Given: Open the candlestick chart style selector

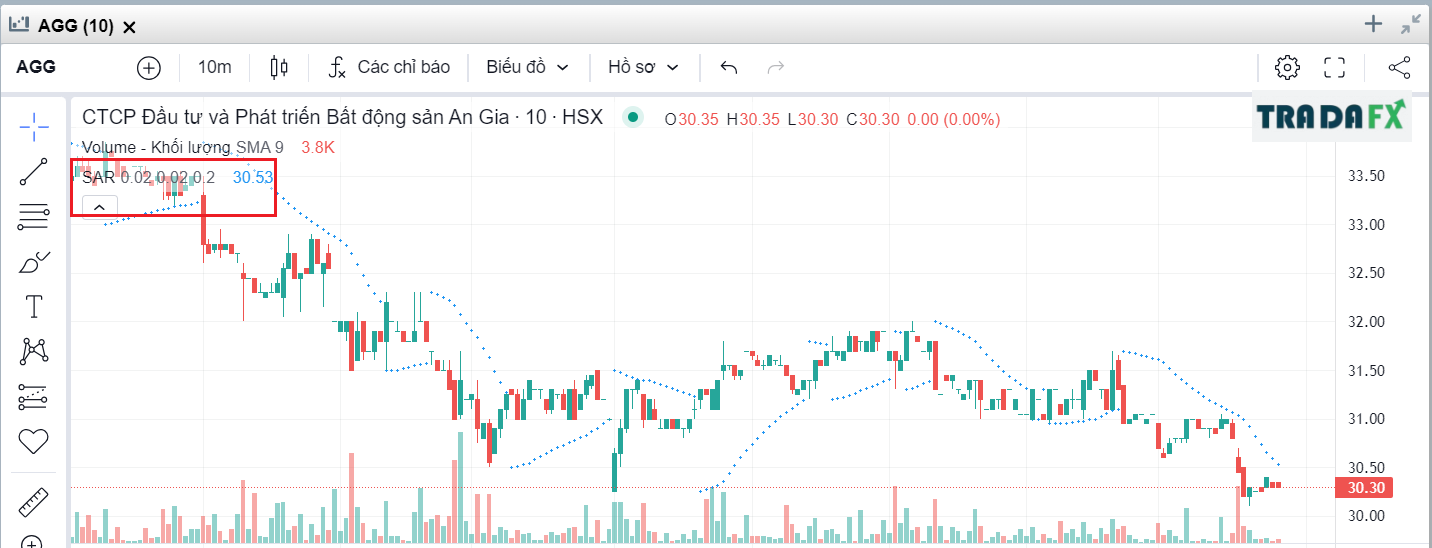Looking at the screenshot, I should [x=279, y=67].
